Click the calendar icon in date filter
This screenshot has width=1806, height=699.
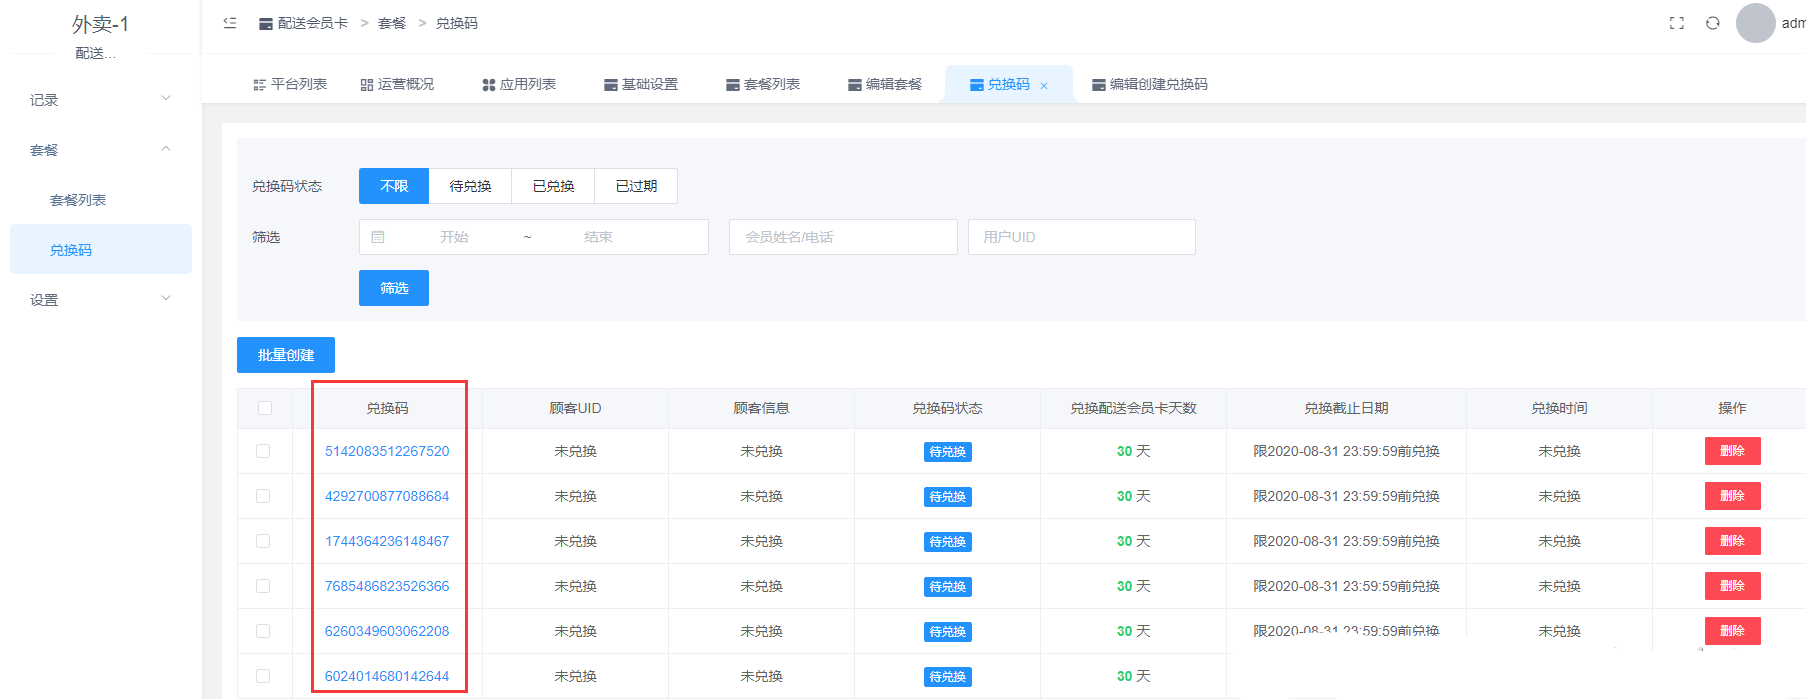point(378,237)
